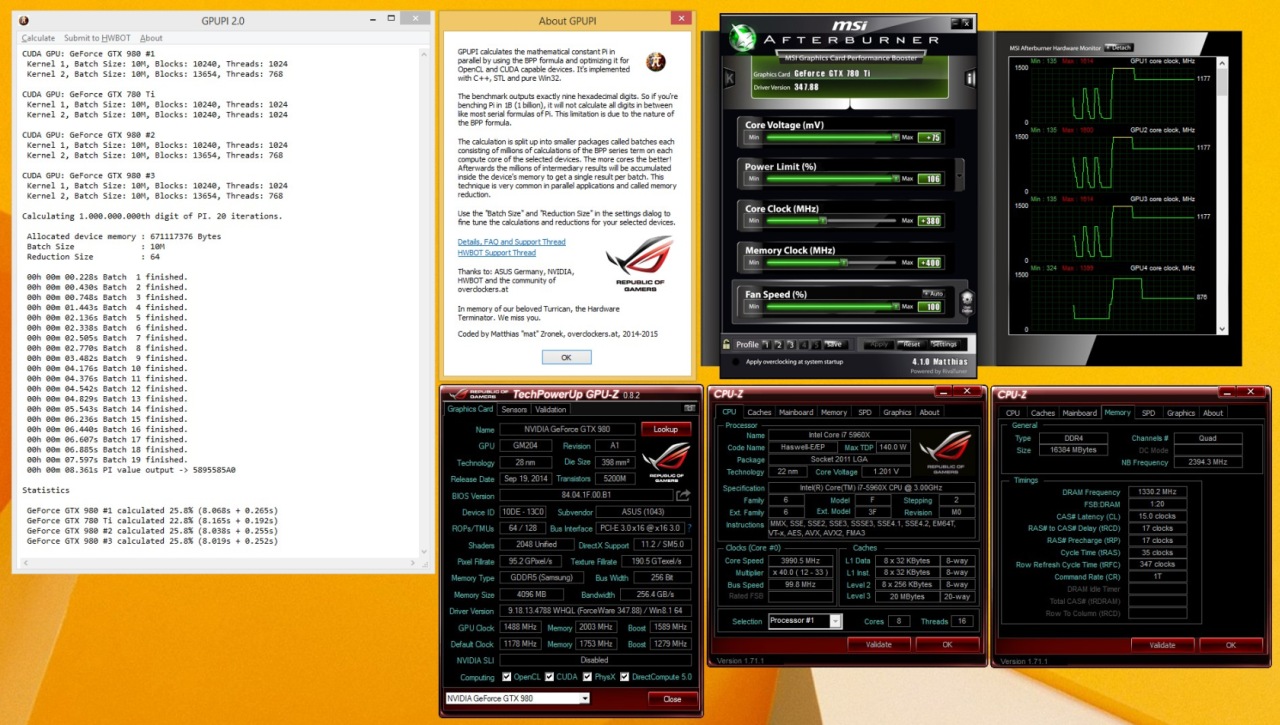Open the GPU-Z graphics card selection dropdown
Viewport: 1280px width, 725px height.
coord(517,699)
